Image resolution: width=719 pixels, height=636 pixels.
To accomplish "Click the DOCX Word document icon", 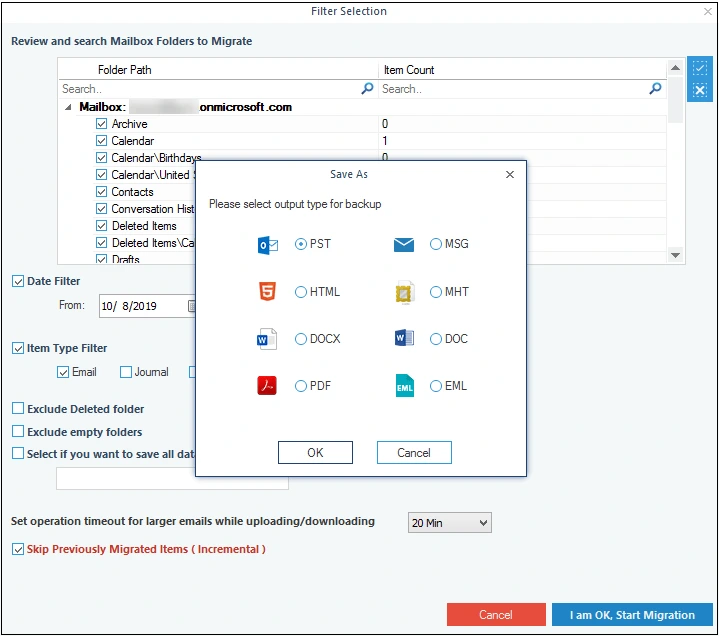I will pyautogui.click(x=267, y=339).
